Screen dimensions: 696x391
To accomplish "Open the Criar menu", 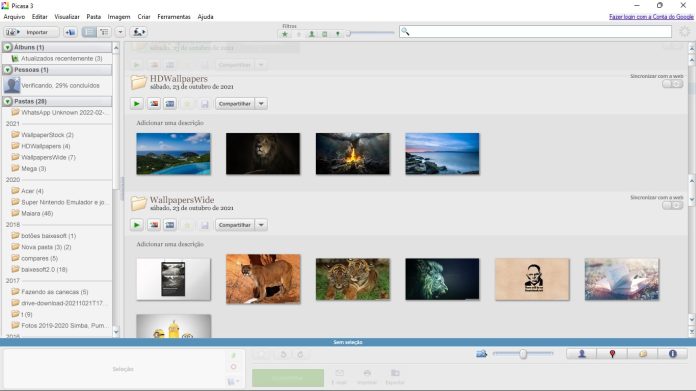I will pyautogui.click(x=144, y=16).
